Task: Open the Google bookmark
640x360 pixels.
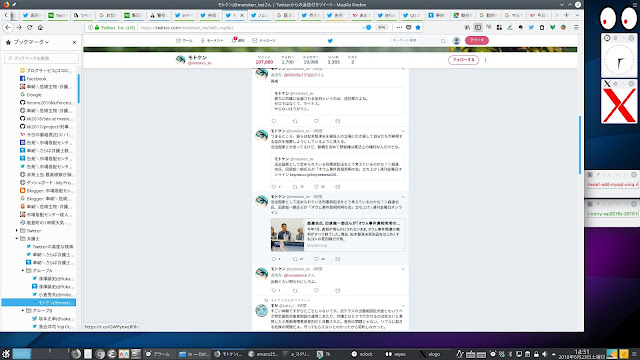Action: point(34,94)
